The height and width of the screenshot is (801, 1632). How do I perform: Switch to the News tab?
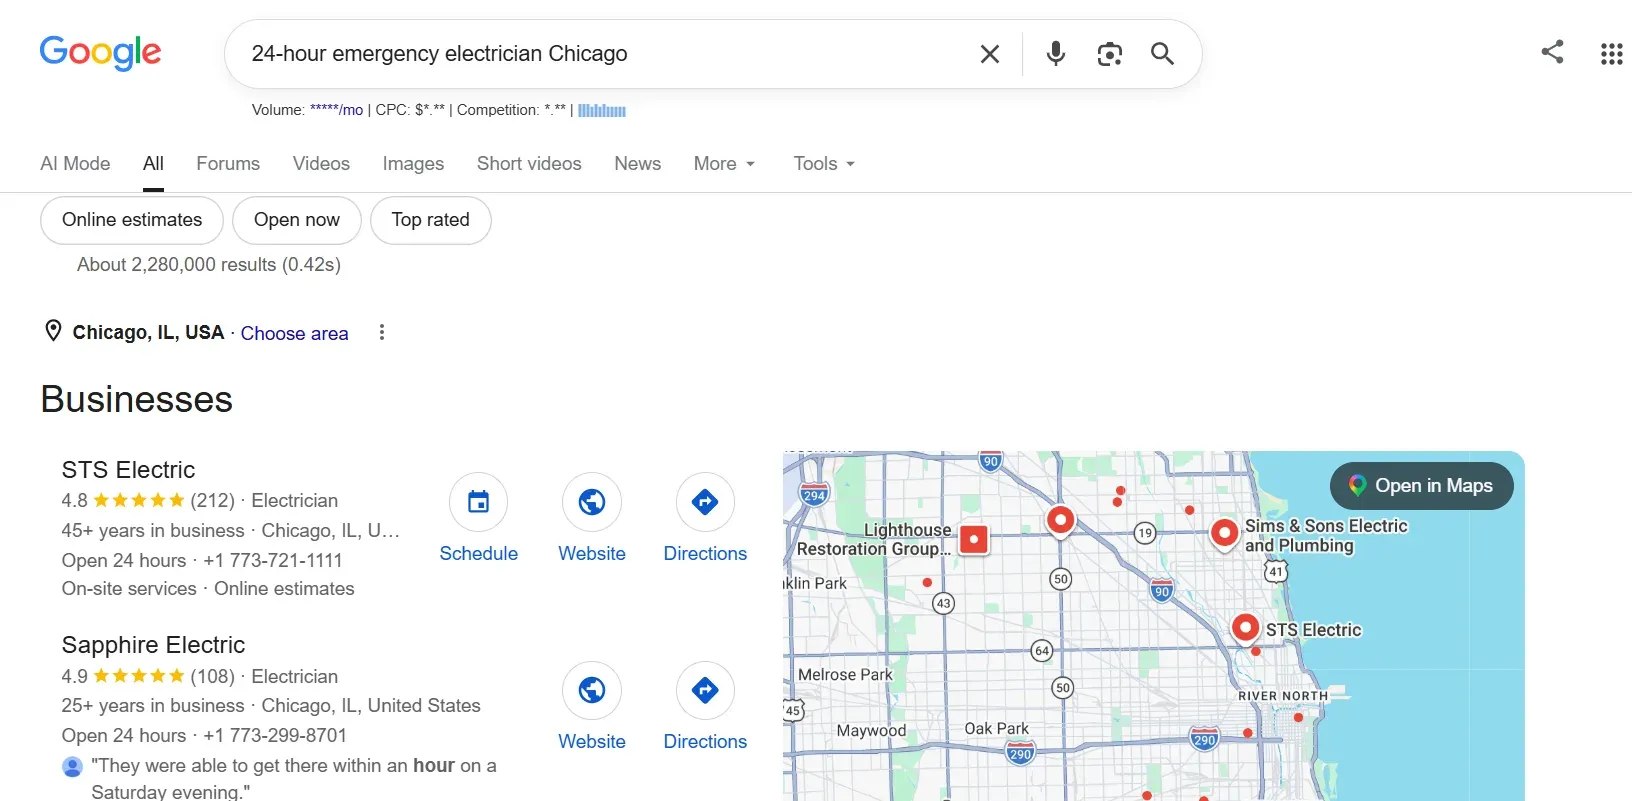tap(637, 164)
